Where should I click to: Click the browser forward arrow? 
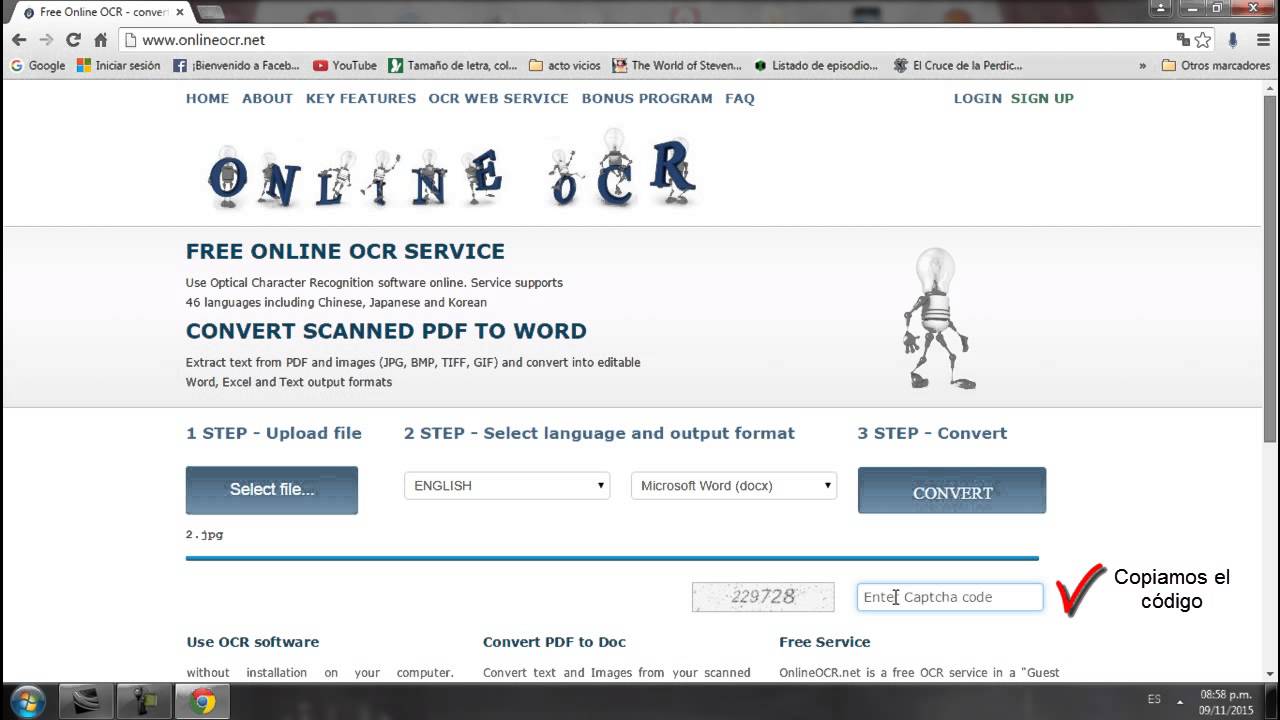click(x=46, y=40)
